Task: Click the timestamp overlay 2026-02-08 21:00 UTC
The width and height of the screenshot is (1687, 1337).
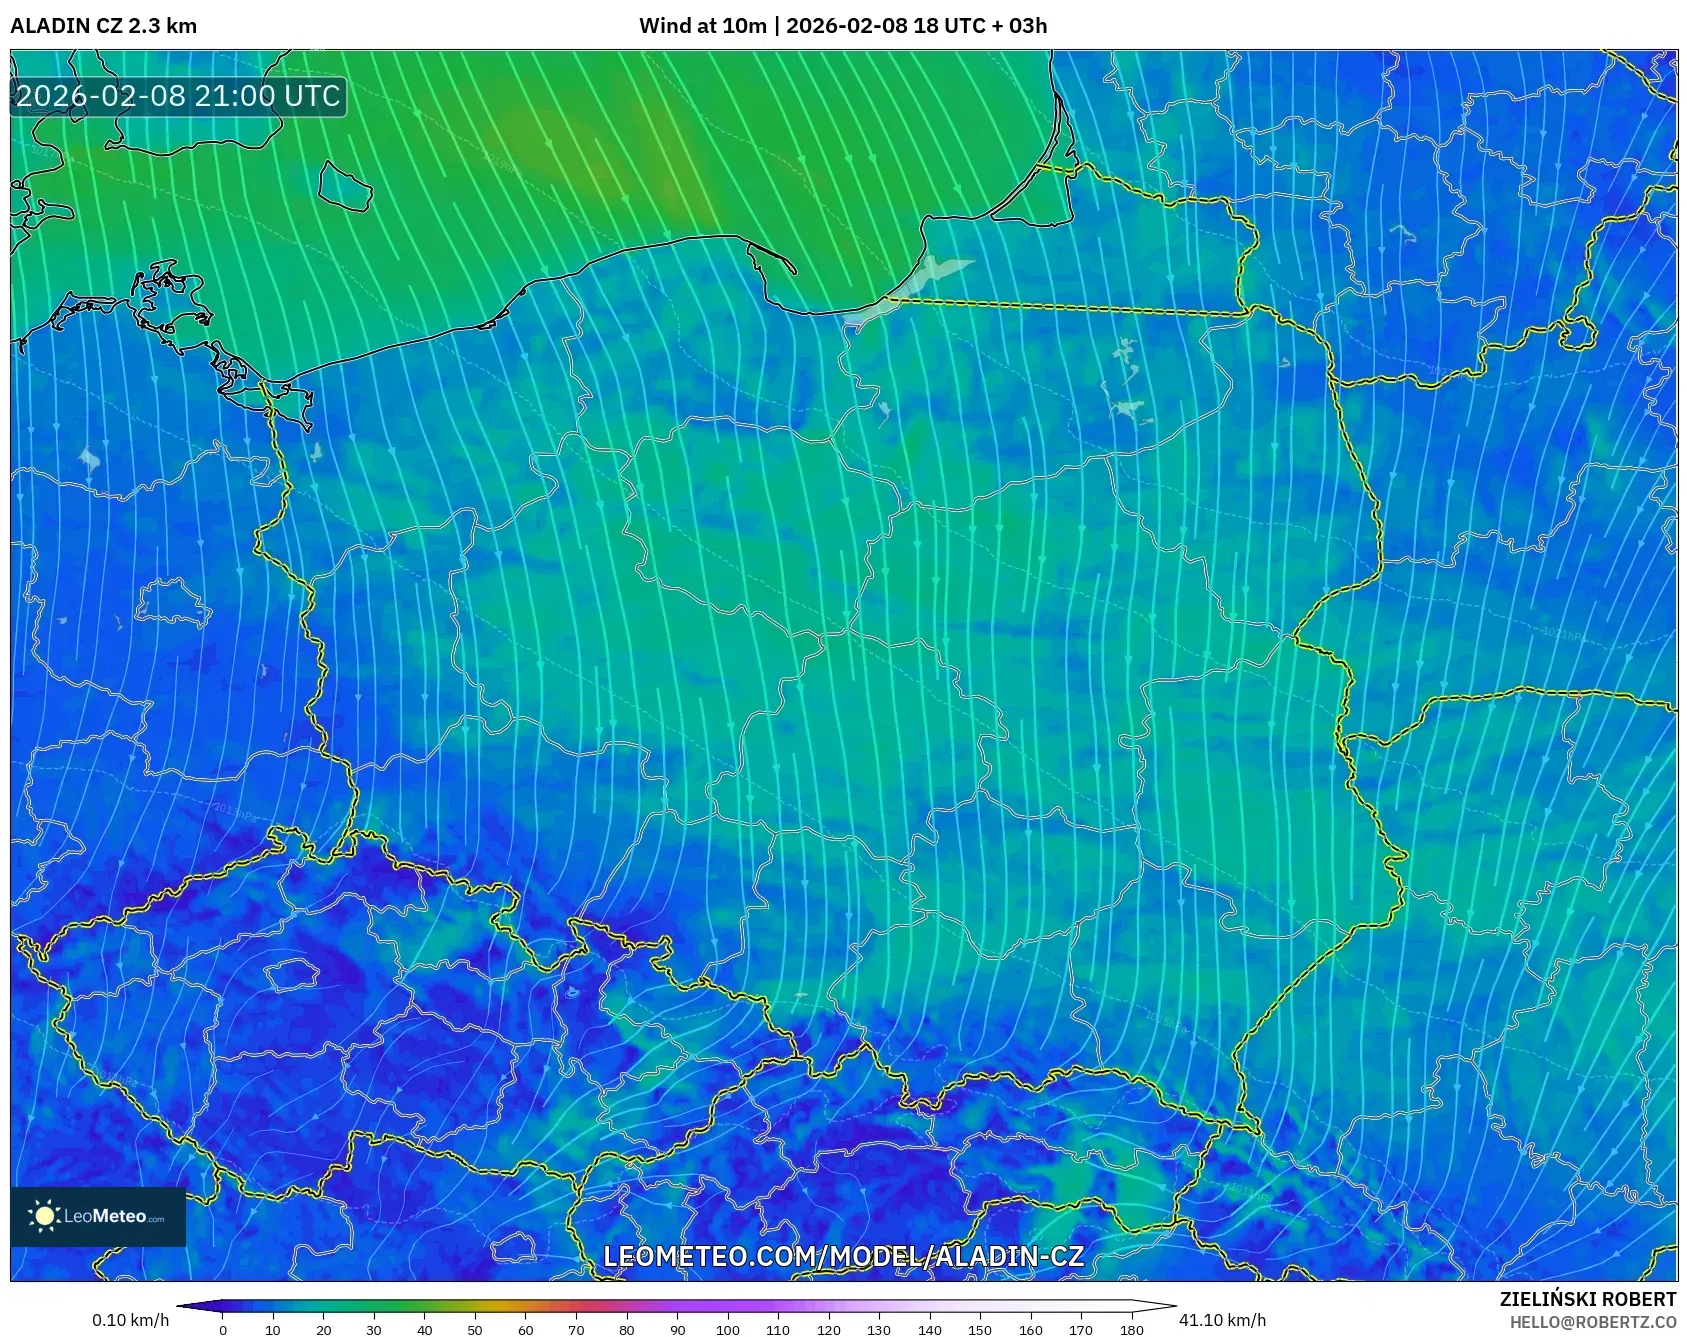Action: click(x=175, y=97)
